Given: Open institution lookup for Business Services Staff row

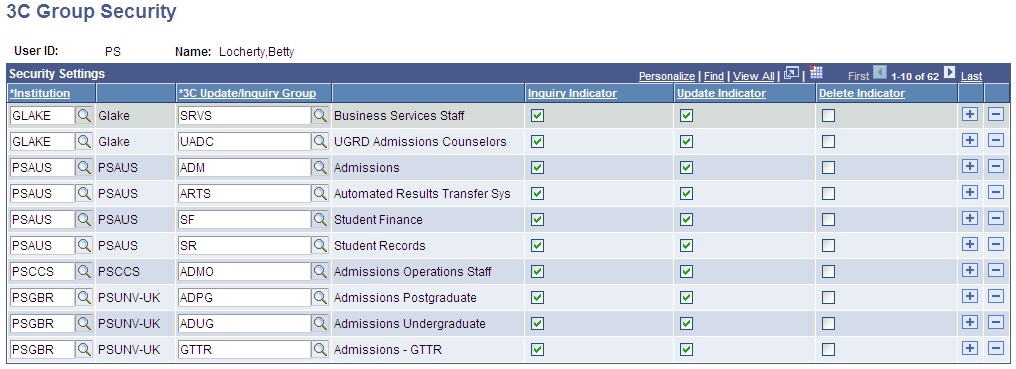Looking at the screenshot, I should [x=85, y=115].
